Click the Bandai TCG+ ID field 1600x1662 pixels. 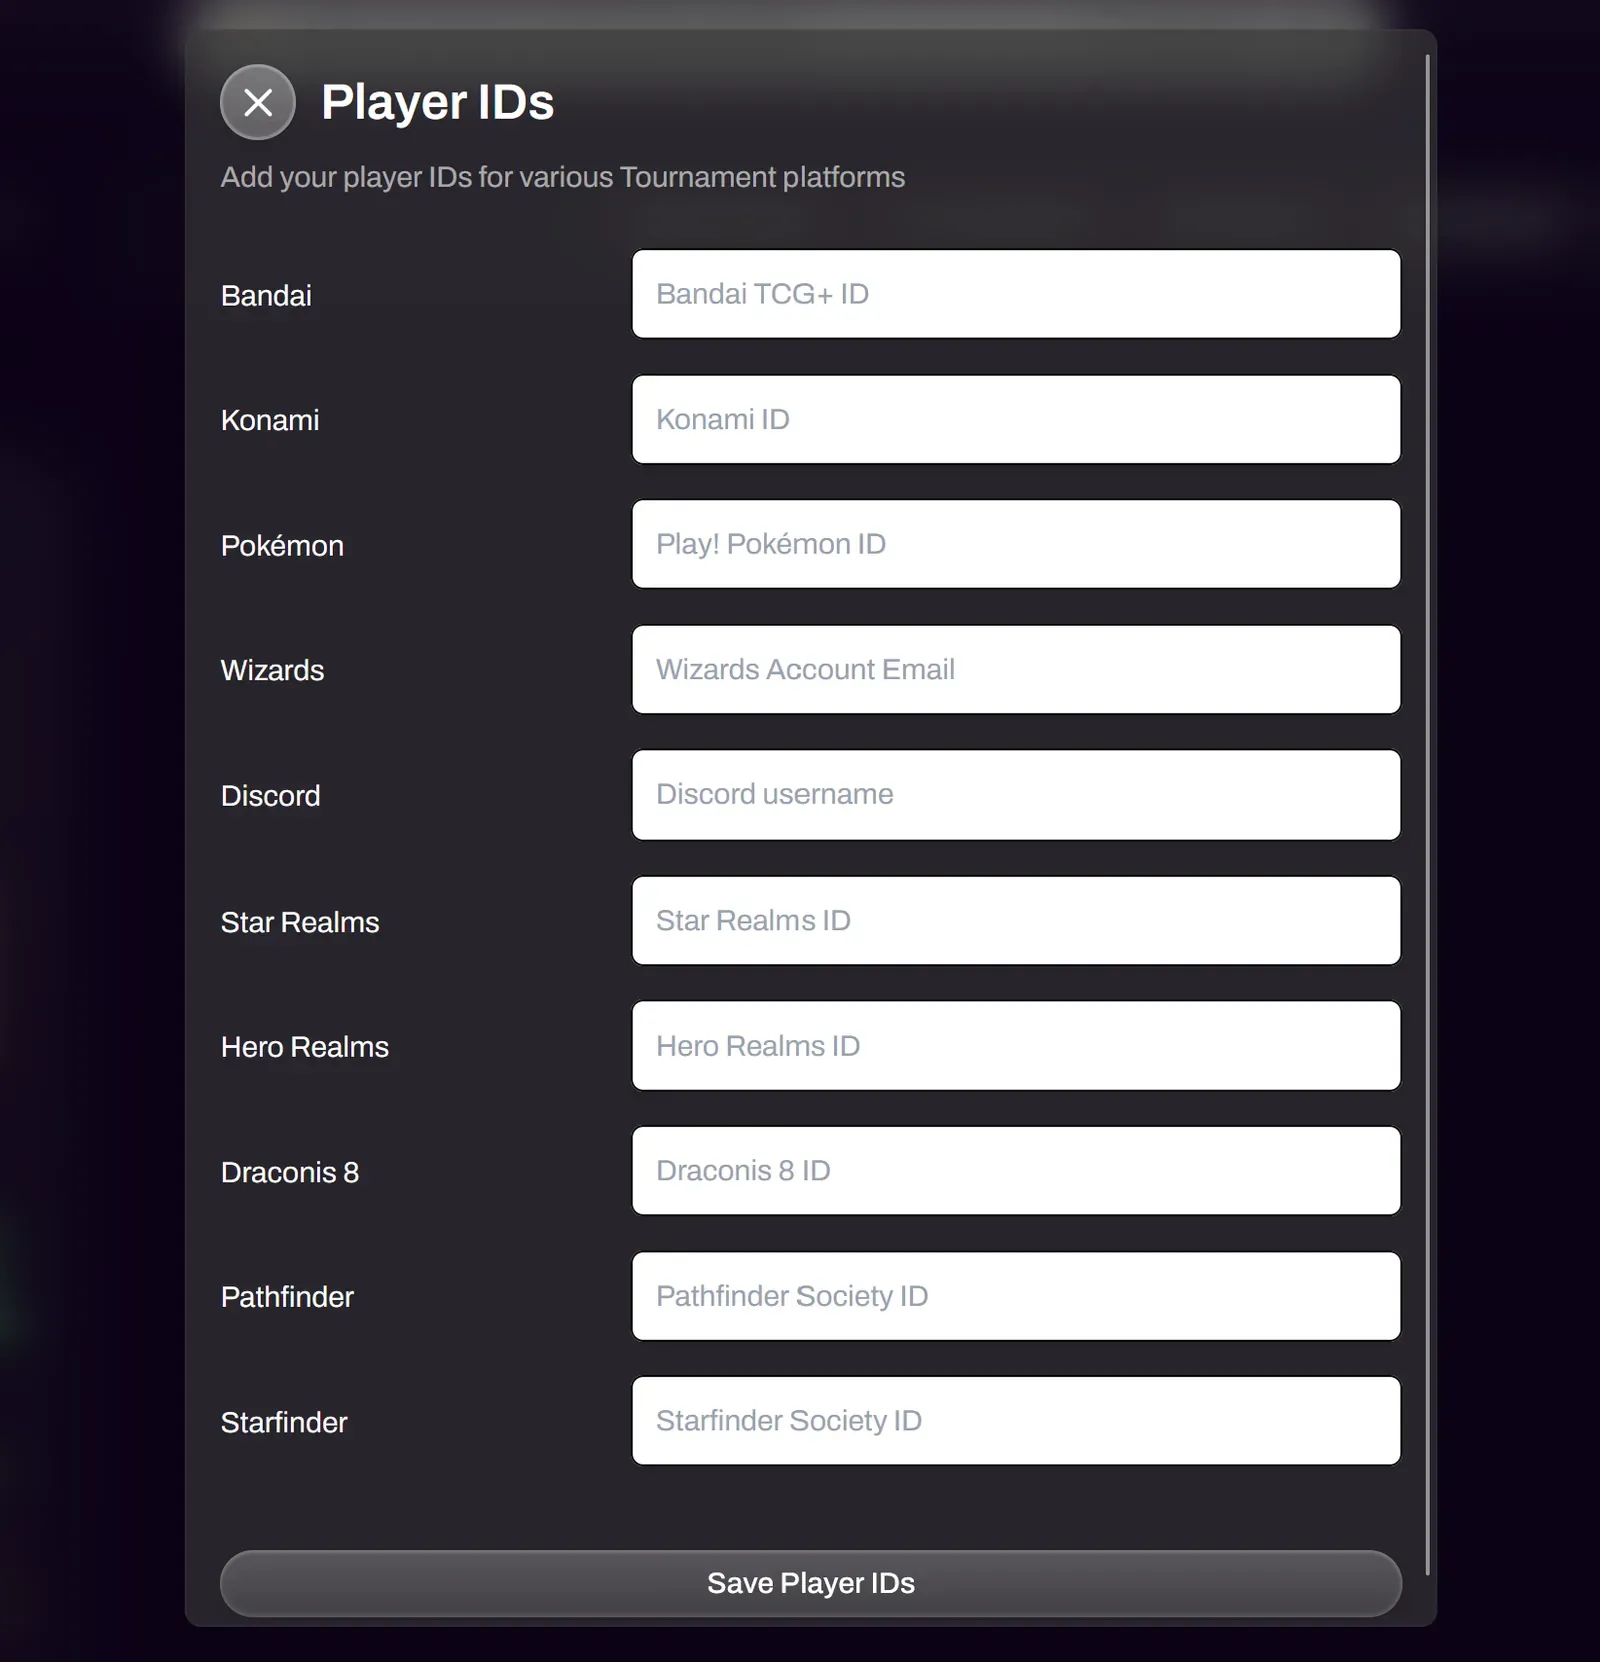(1016, 294)
